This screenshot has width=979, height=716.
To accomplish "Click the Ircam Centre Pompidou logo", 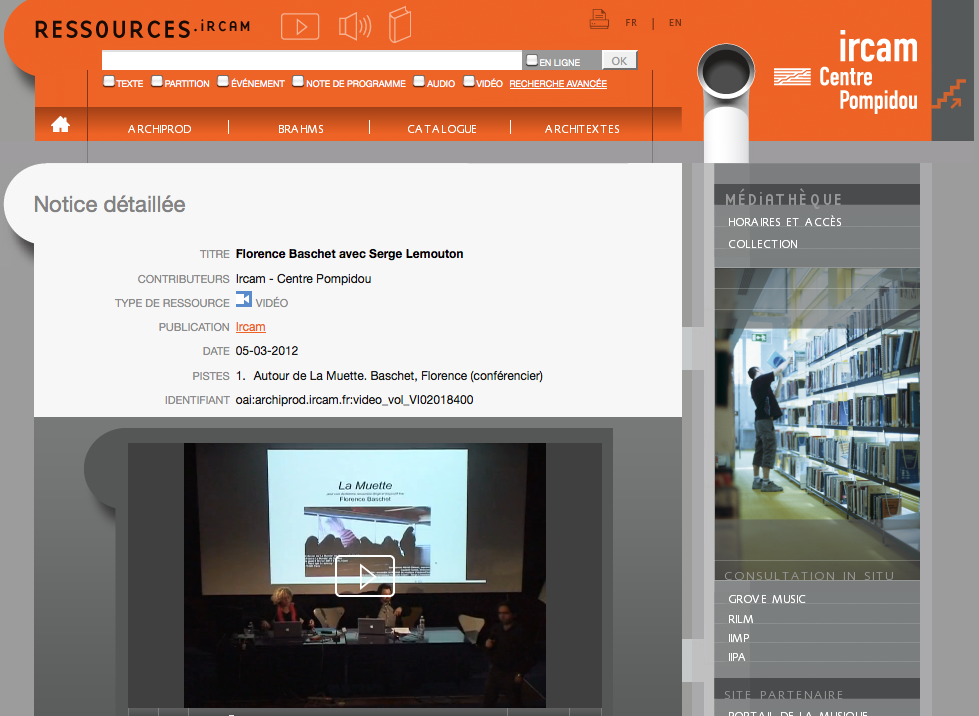I will 846,72.
